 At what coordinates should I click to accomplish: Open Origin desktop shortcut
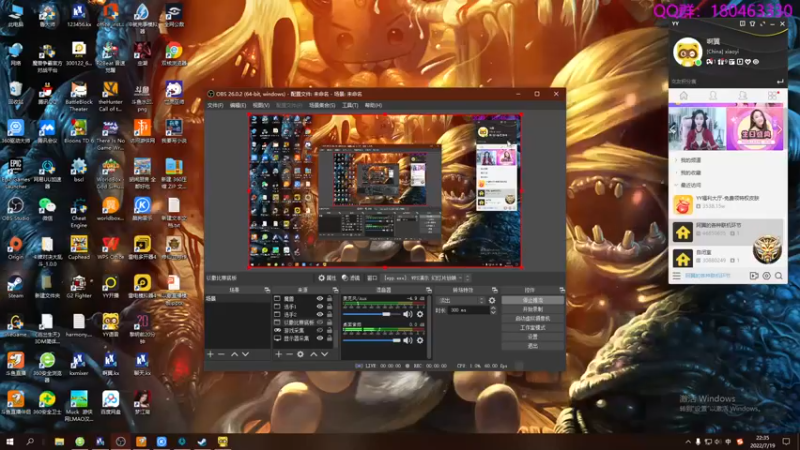coord(15,248)
